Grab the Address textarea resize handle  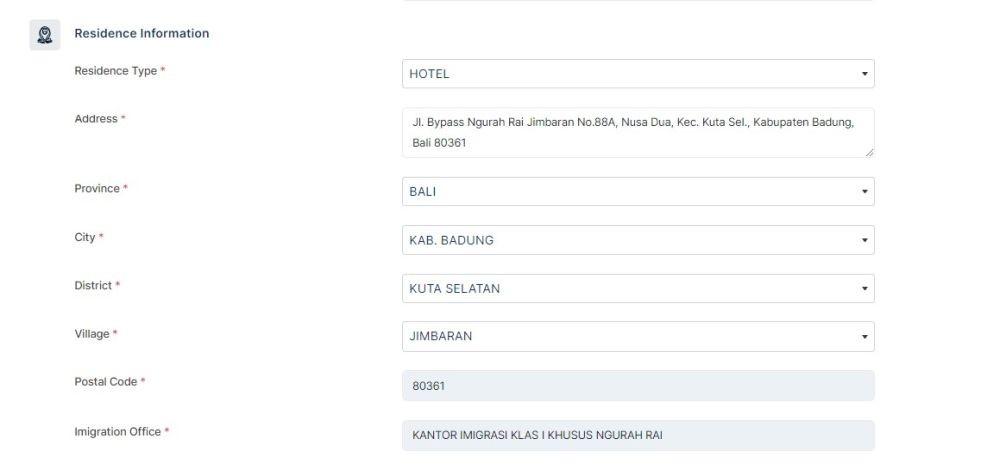869,152
